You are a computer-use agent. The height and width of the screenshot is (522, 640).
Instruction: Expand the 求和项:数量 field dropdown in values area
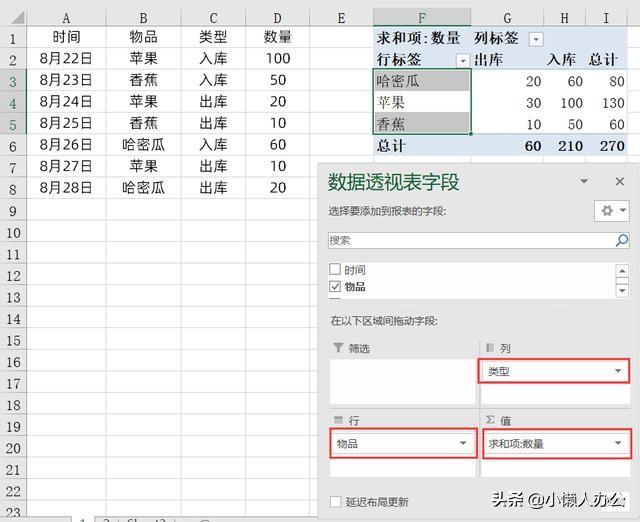point(618,443)
